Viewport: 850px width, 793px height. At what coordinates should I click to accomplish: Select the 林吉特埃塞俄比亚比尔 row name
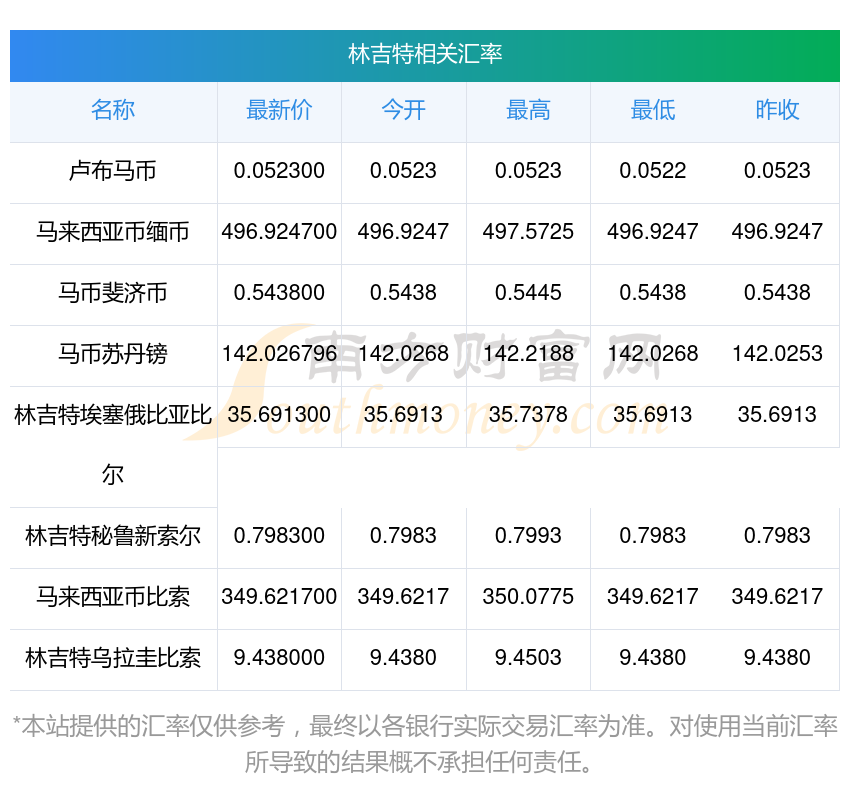(113, 445)
